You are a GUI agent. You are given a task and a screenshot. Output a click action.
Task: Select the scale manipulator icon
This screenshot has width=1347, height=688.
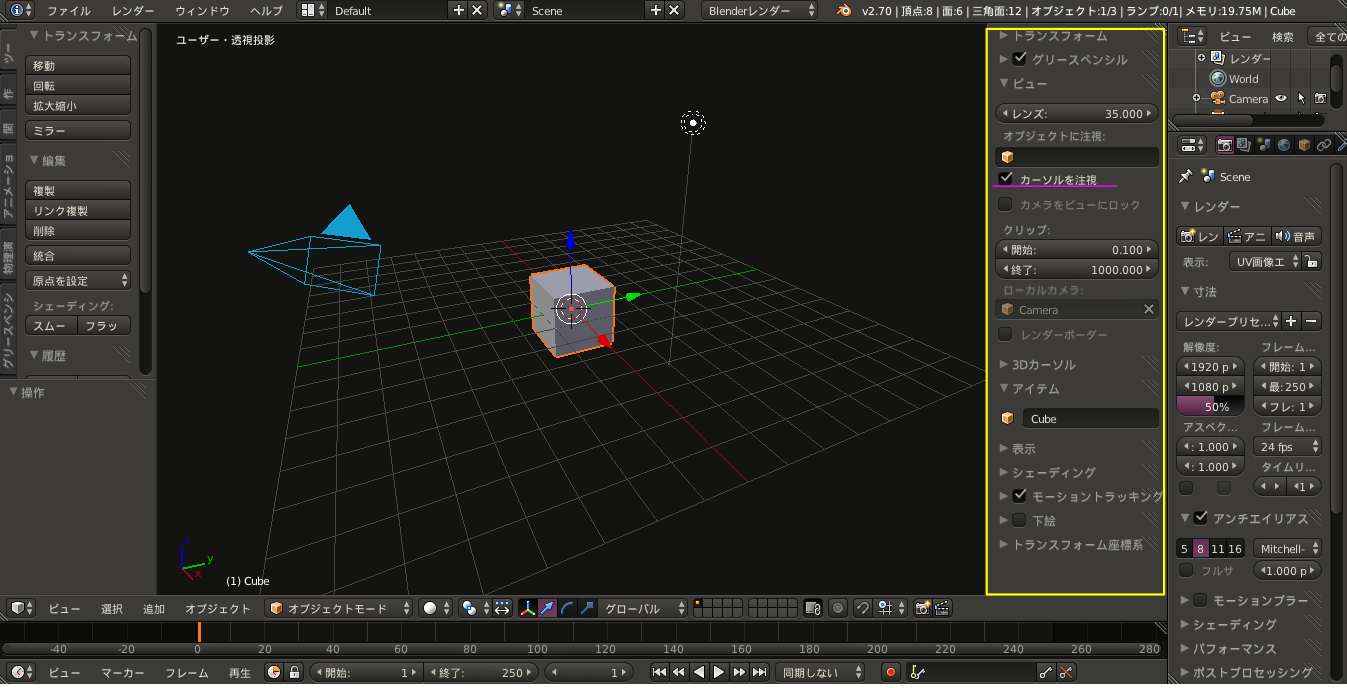pyautogui.click(x=587, y=608)
